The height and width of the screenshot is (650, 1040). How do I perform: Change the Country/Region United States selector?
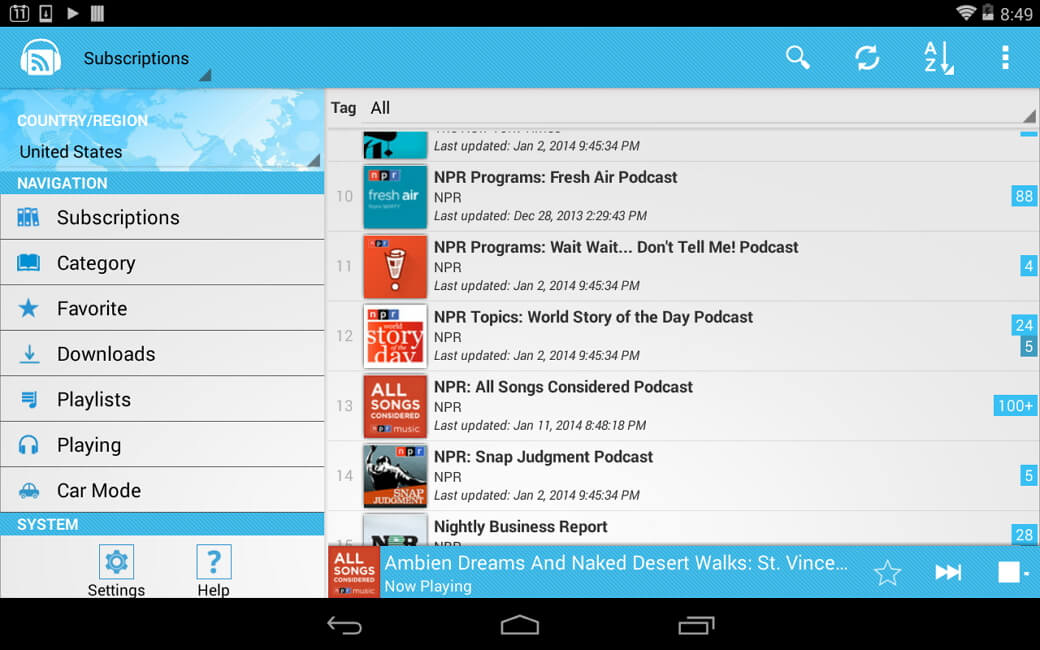click(162, 151)
